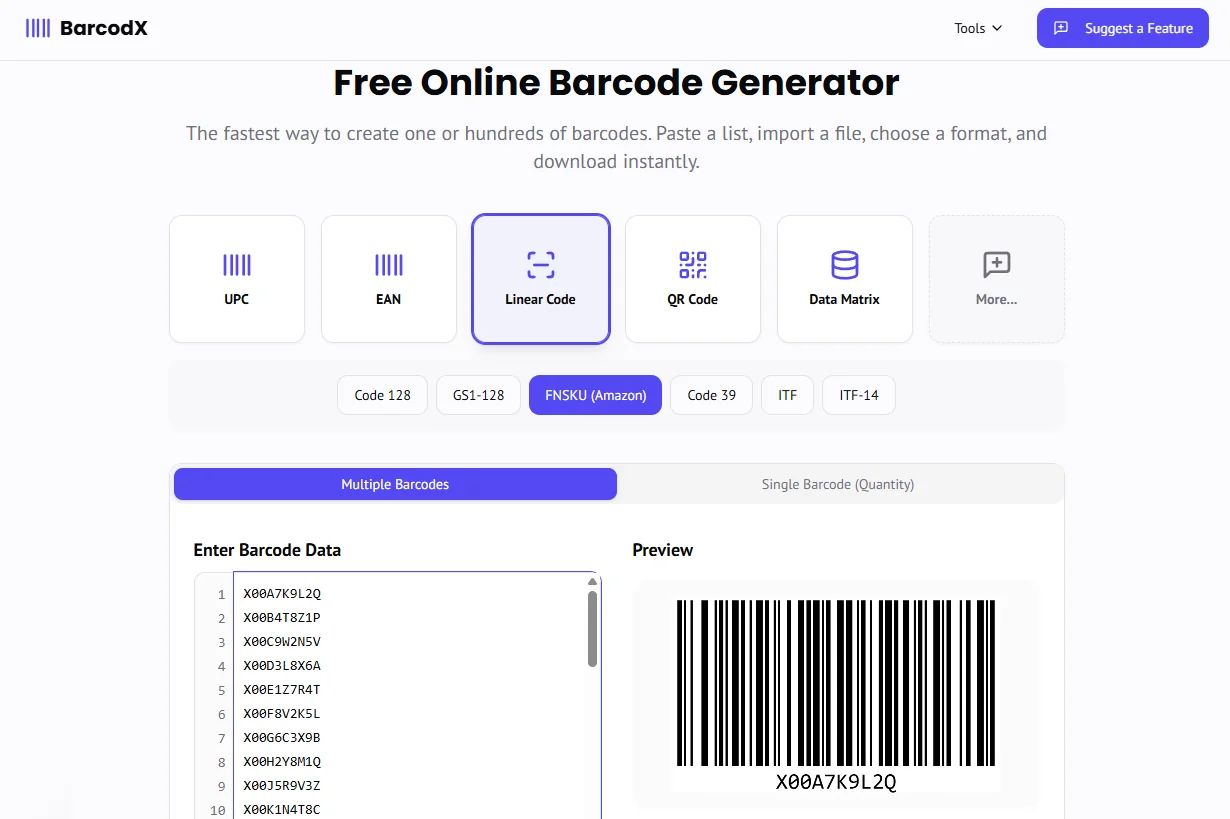
Task: Keep FNSKU (Amazon) format selected
Action: [595, 395]
